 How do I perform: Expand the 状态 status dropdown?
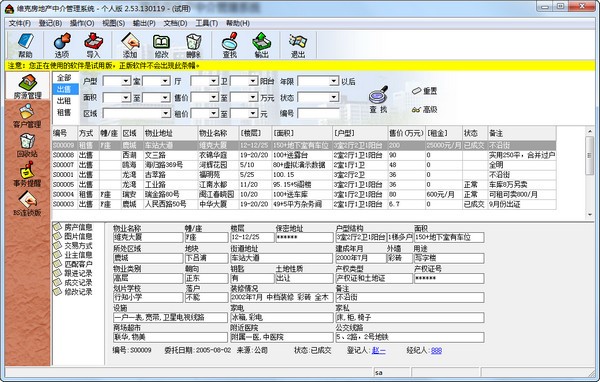(x=334, y=98)
